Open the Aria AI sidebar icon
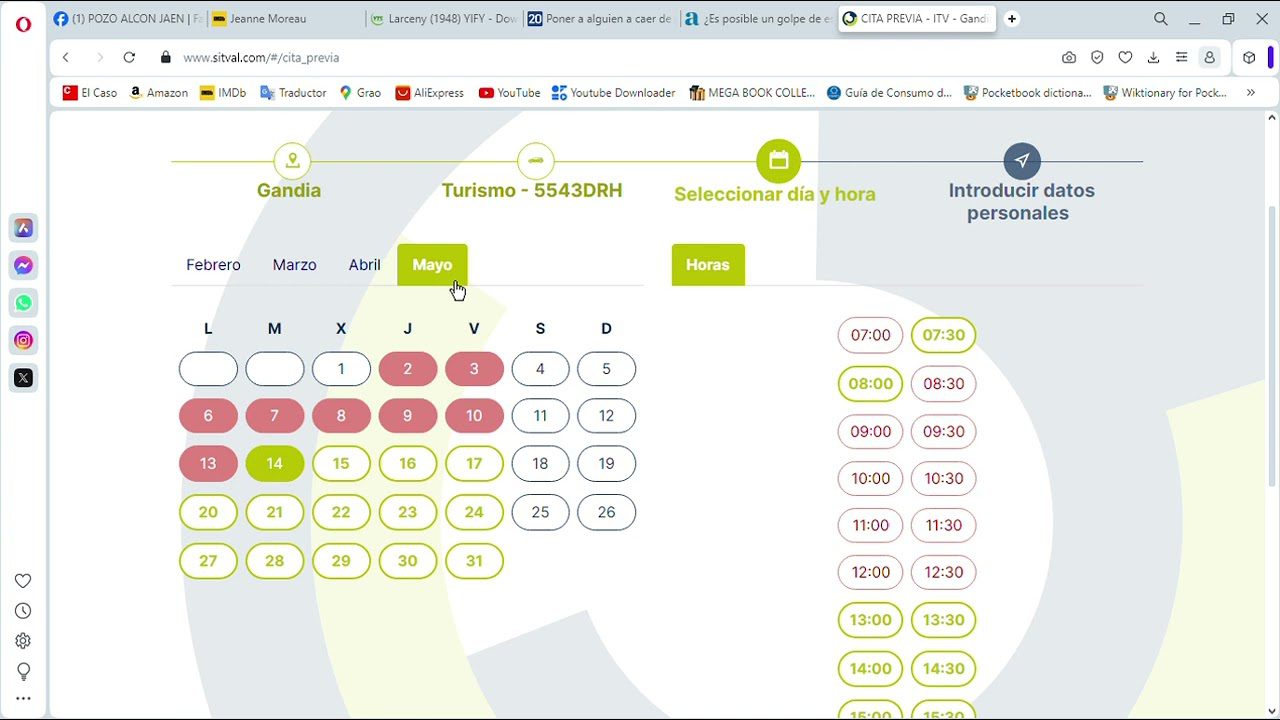The image size is (1280, 720). click(x=24, y=228)
